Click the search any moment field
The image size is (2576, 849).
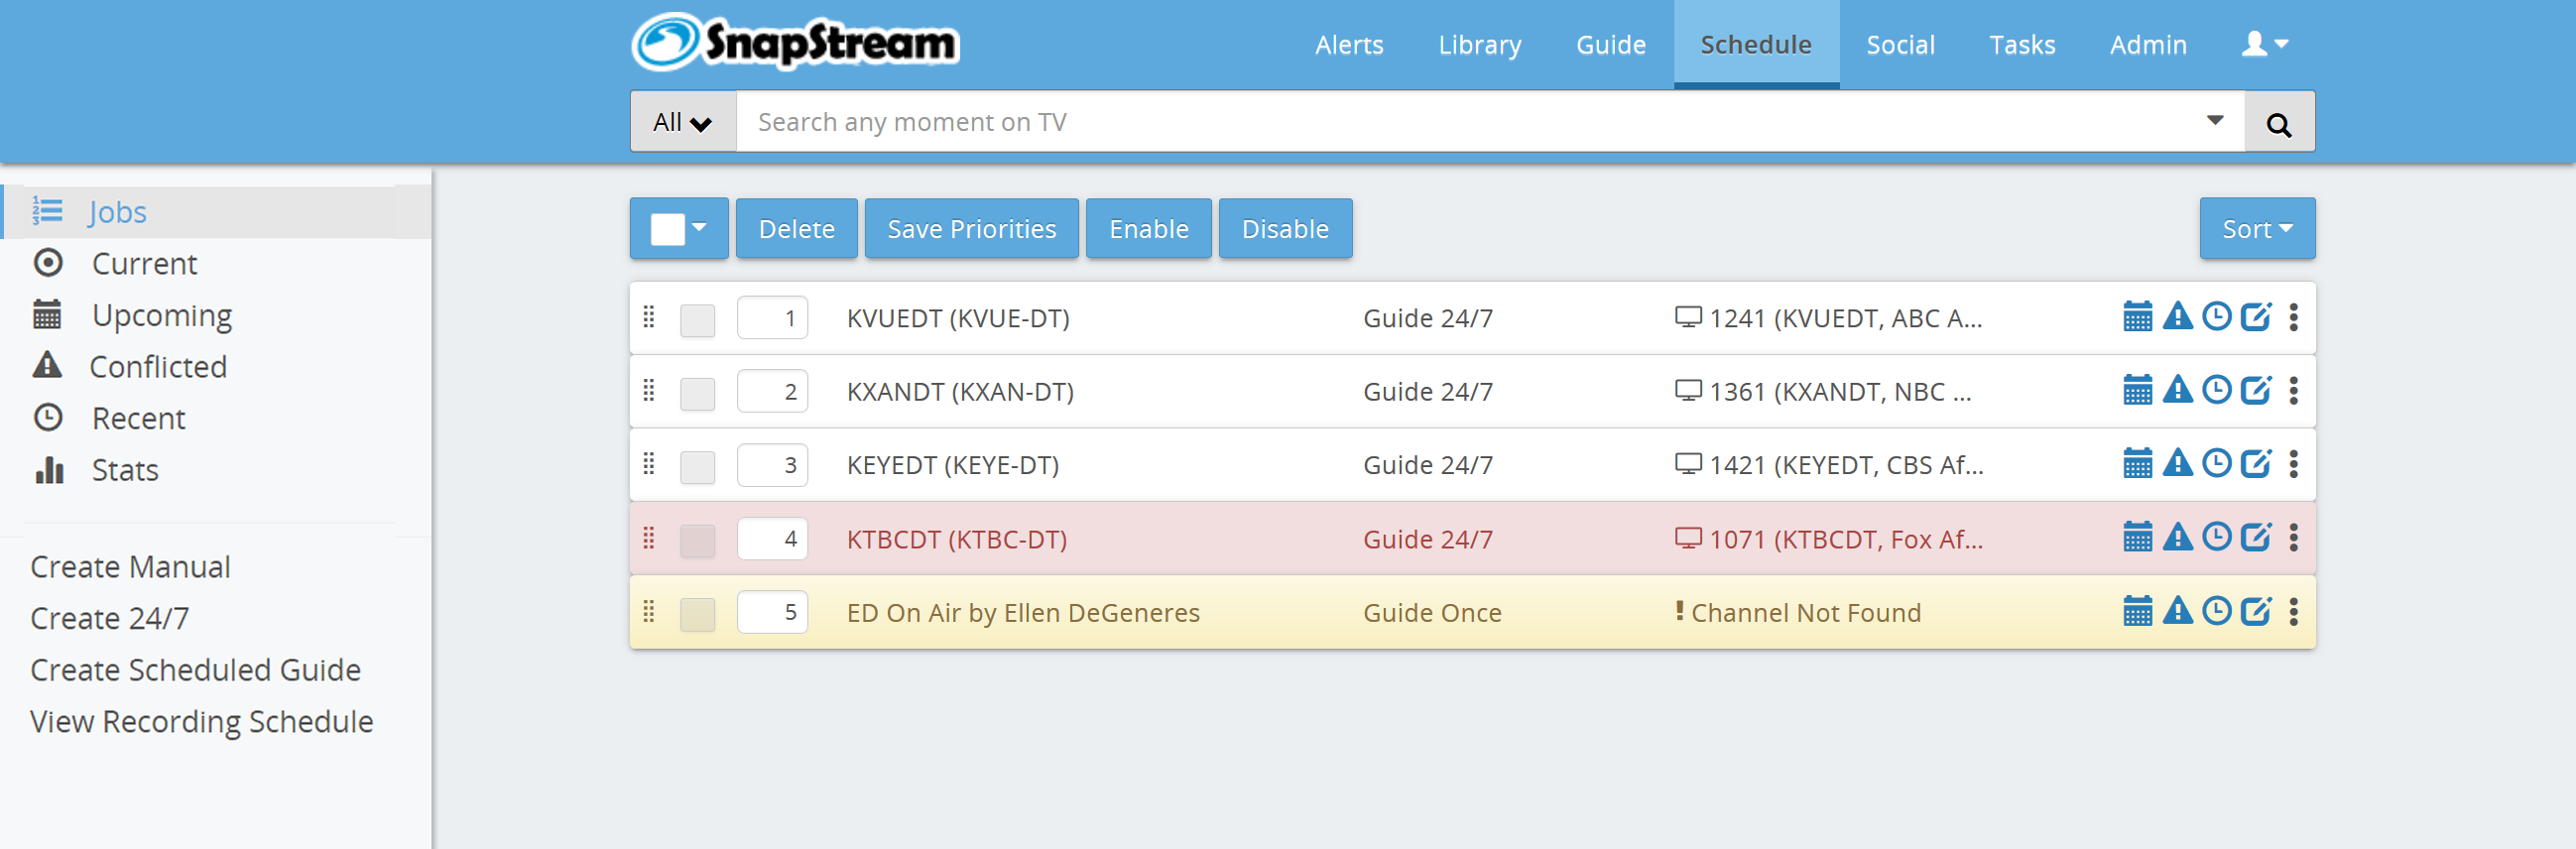pyautogui.click(x=1490, y=122)
